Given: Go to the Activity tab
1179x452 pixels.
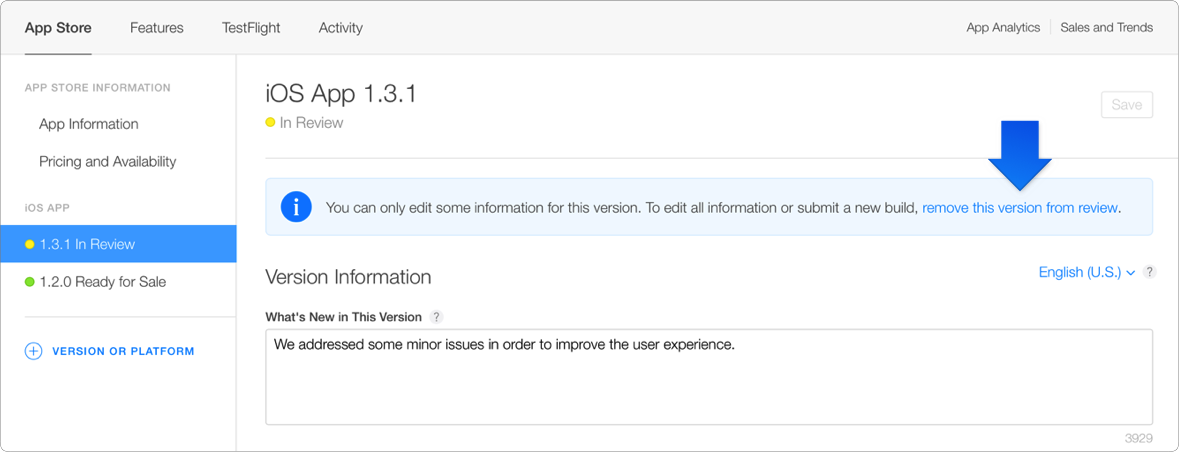Looking at the screenshot, I should coord(341,28).
